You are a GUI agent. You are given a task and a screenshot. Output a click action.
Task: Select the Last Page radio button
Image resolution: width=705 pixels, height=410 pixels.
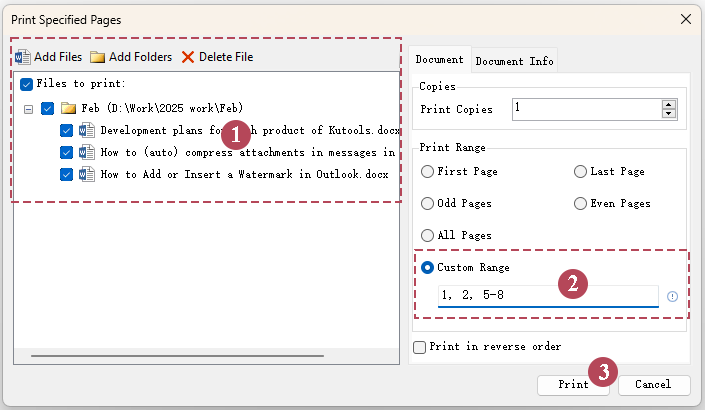point(580,171)
